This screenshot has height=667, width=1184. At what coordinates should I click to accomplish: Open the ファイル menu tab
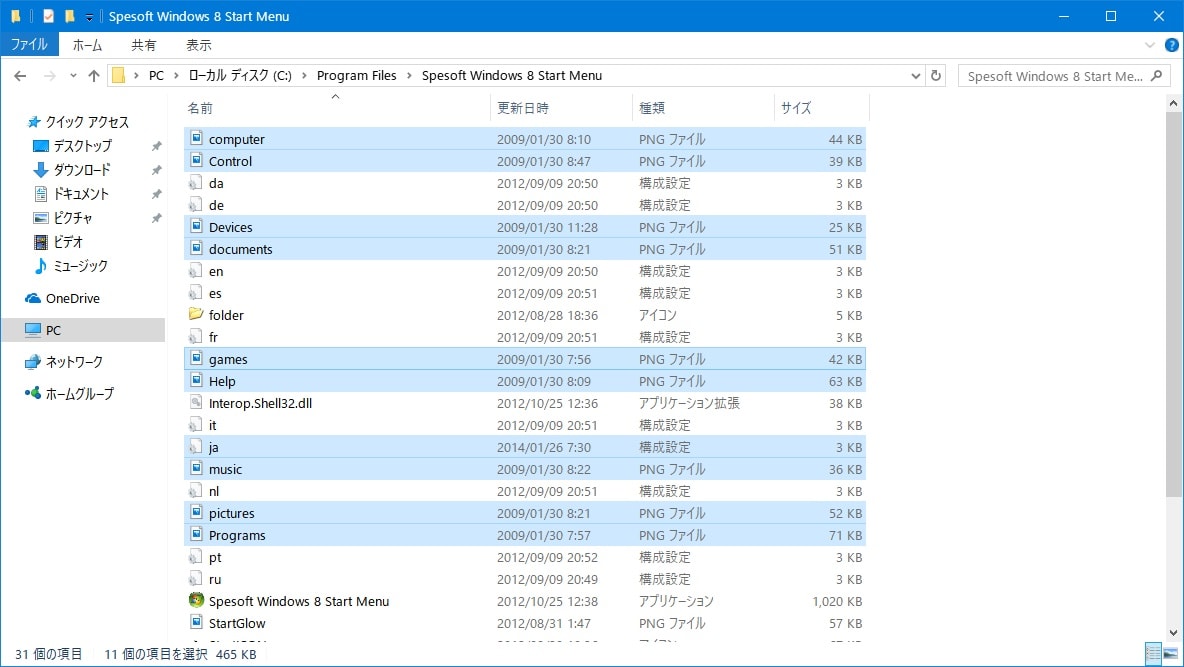pyautogui.click(x=29, y=45)
